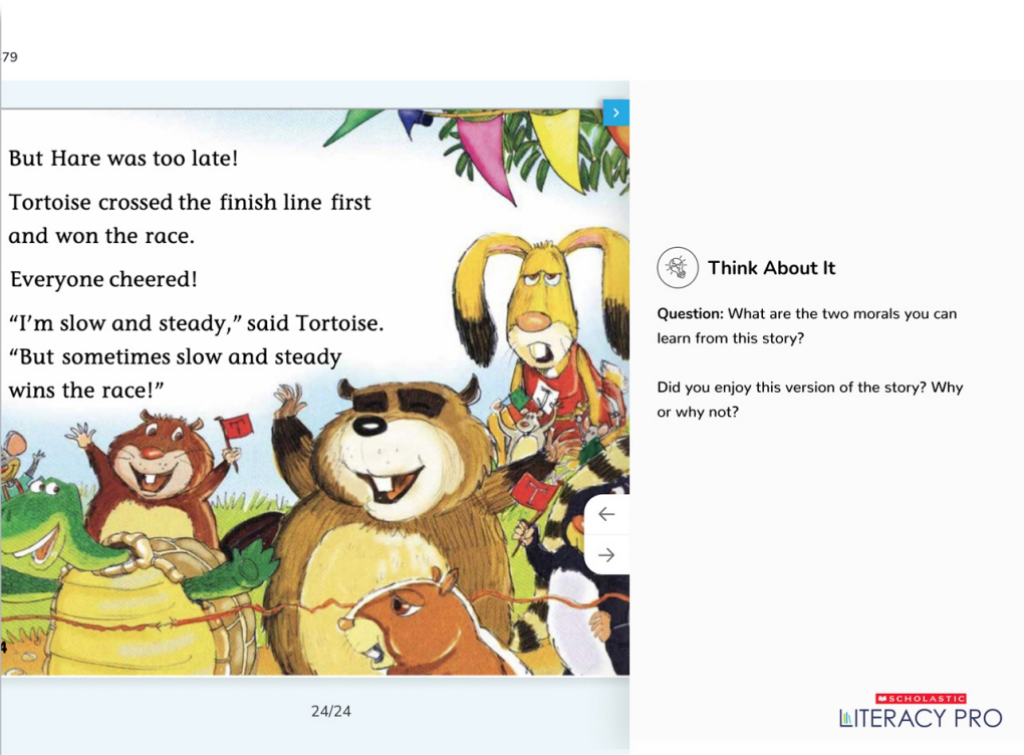Click the number 79 at top left

(10, 57)
